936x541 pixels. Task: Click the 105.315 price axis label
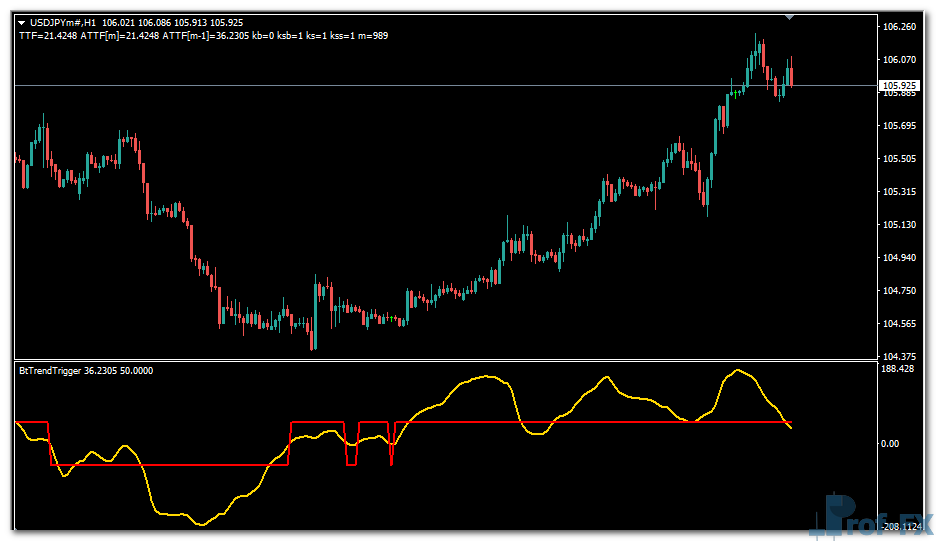pos(900,191)
